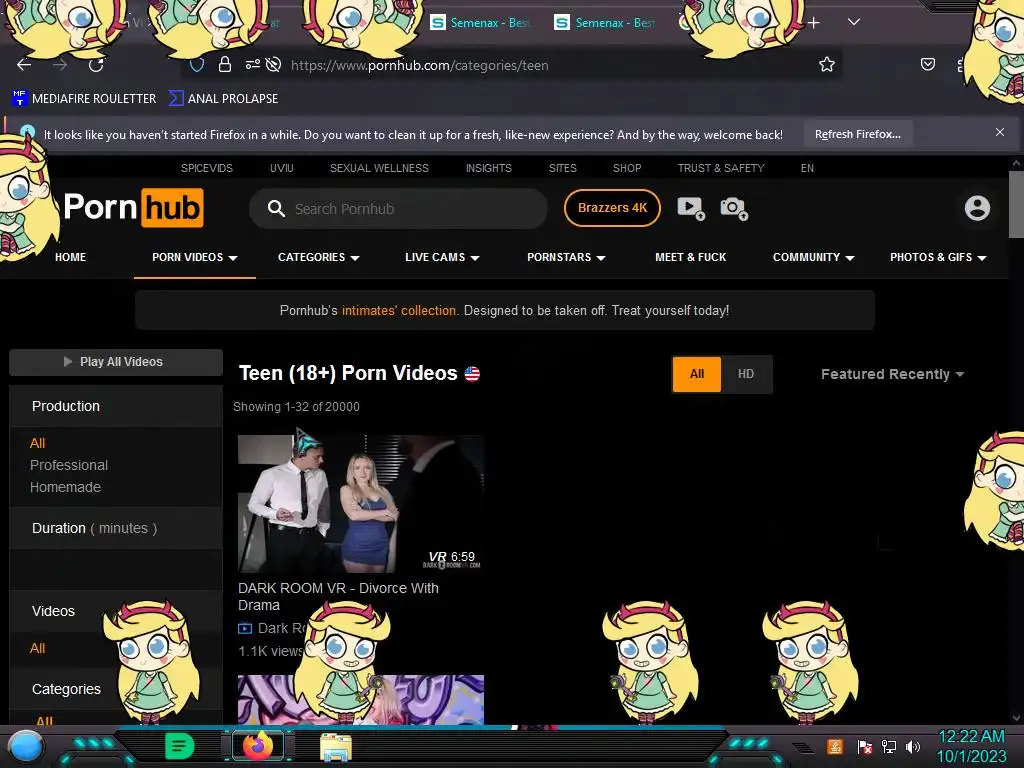Expand the LIVE CAMS dropdown
The width and height of the screenshot is (1024, 768).
coord(442,257)
